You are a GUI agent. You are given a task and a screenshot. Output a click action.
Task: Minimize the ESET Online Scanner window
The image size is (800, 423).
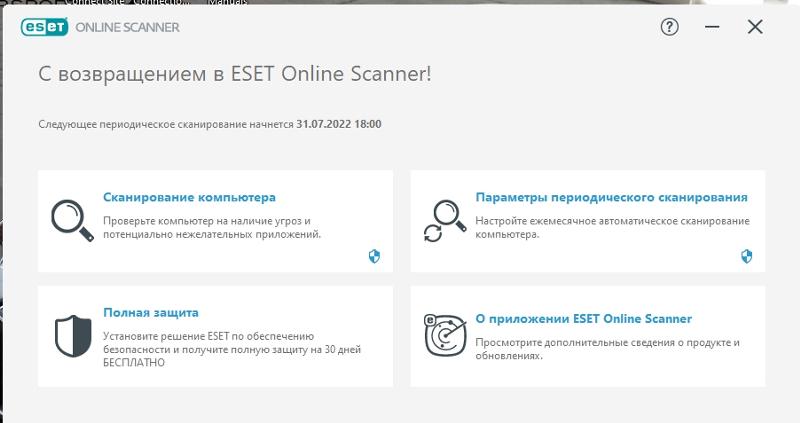pos(712,27)
